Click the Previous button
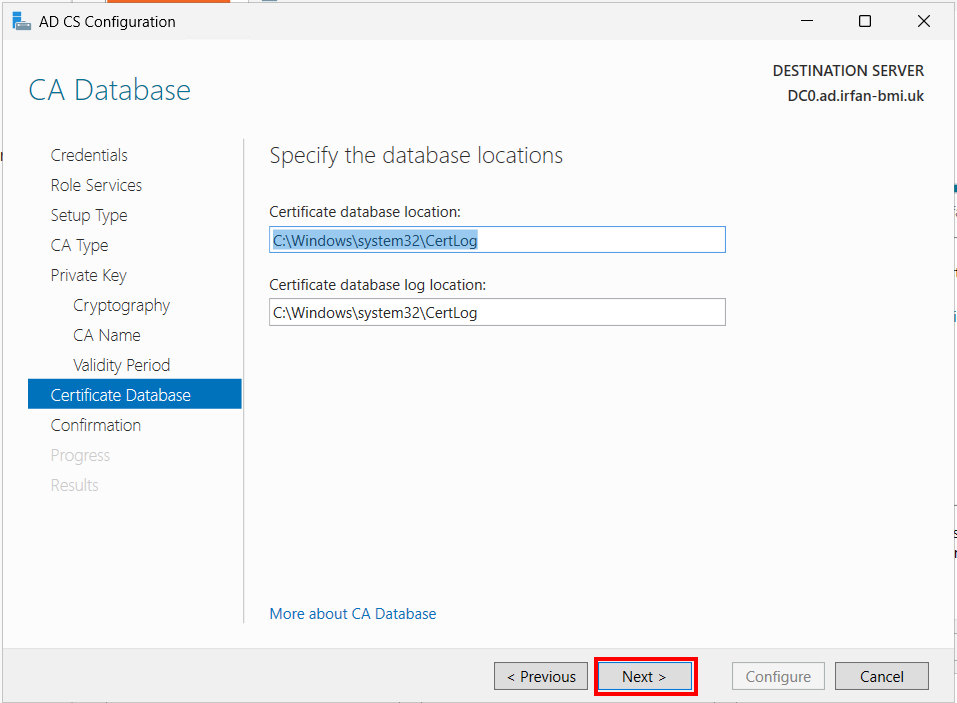Screen dimensions: 957x703 tap(541, 676)
